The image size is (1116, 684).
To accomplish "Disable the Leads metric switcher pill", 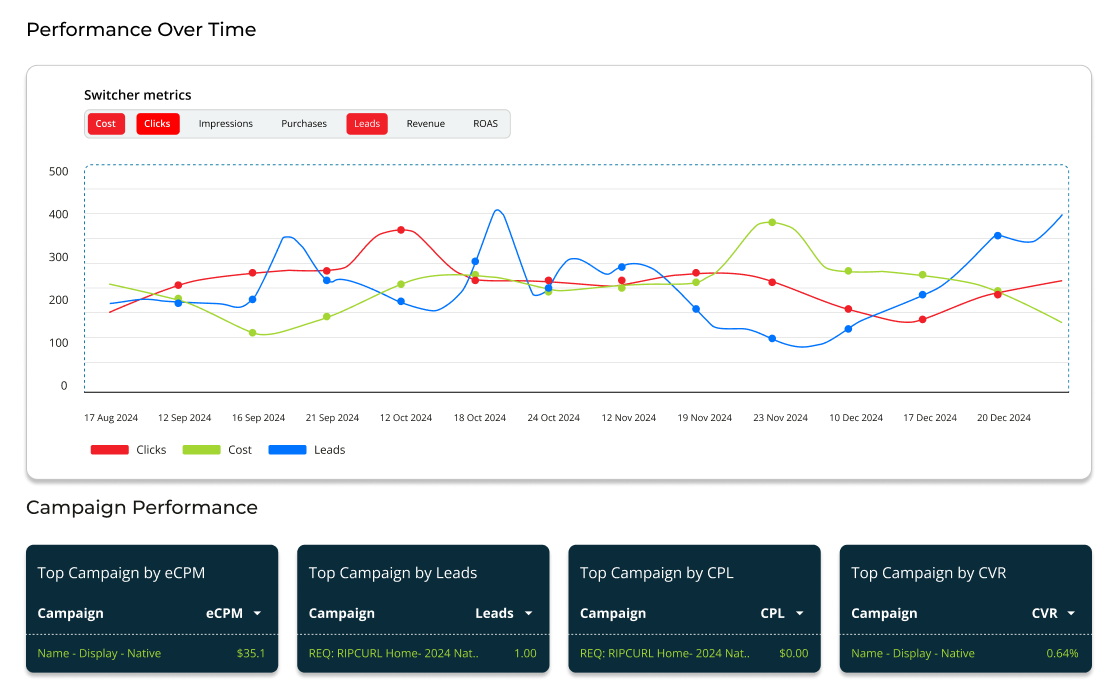I will click(366, 124).
